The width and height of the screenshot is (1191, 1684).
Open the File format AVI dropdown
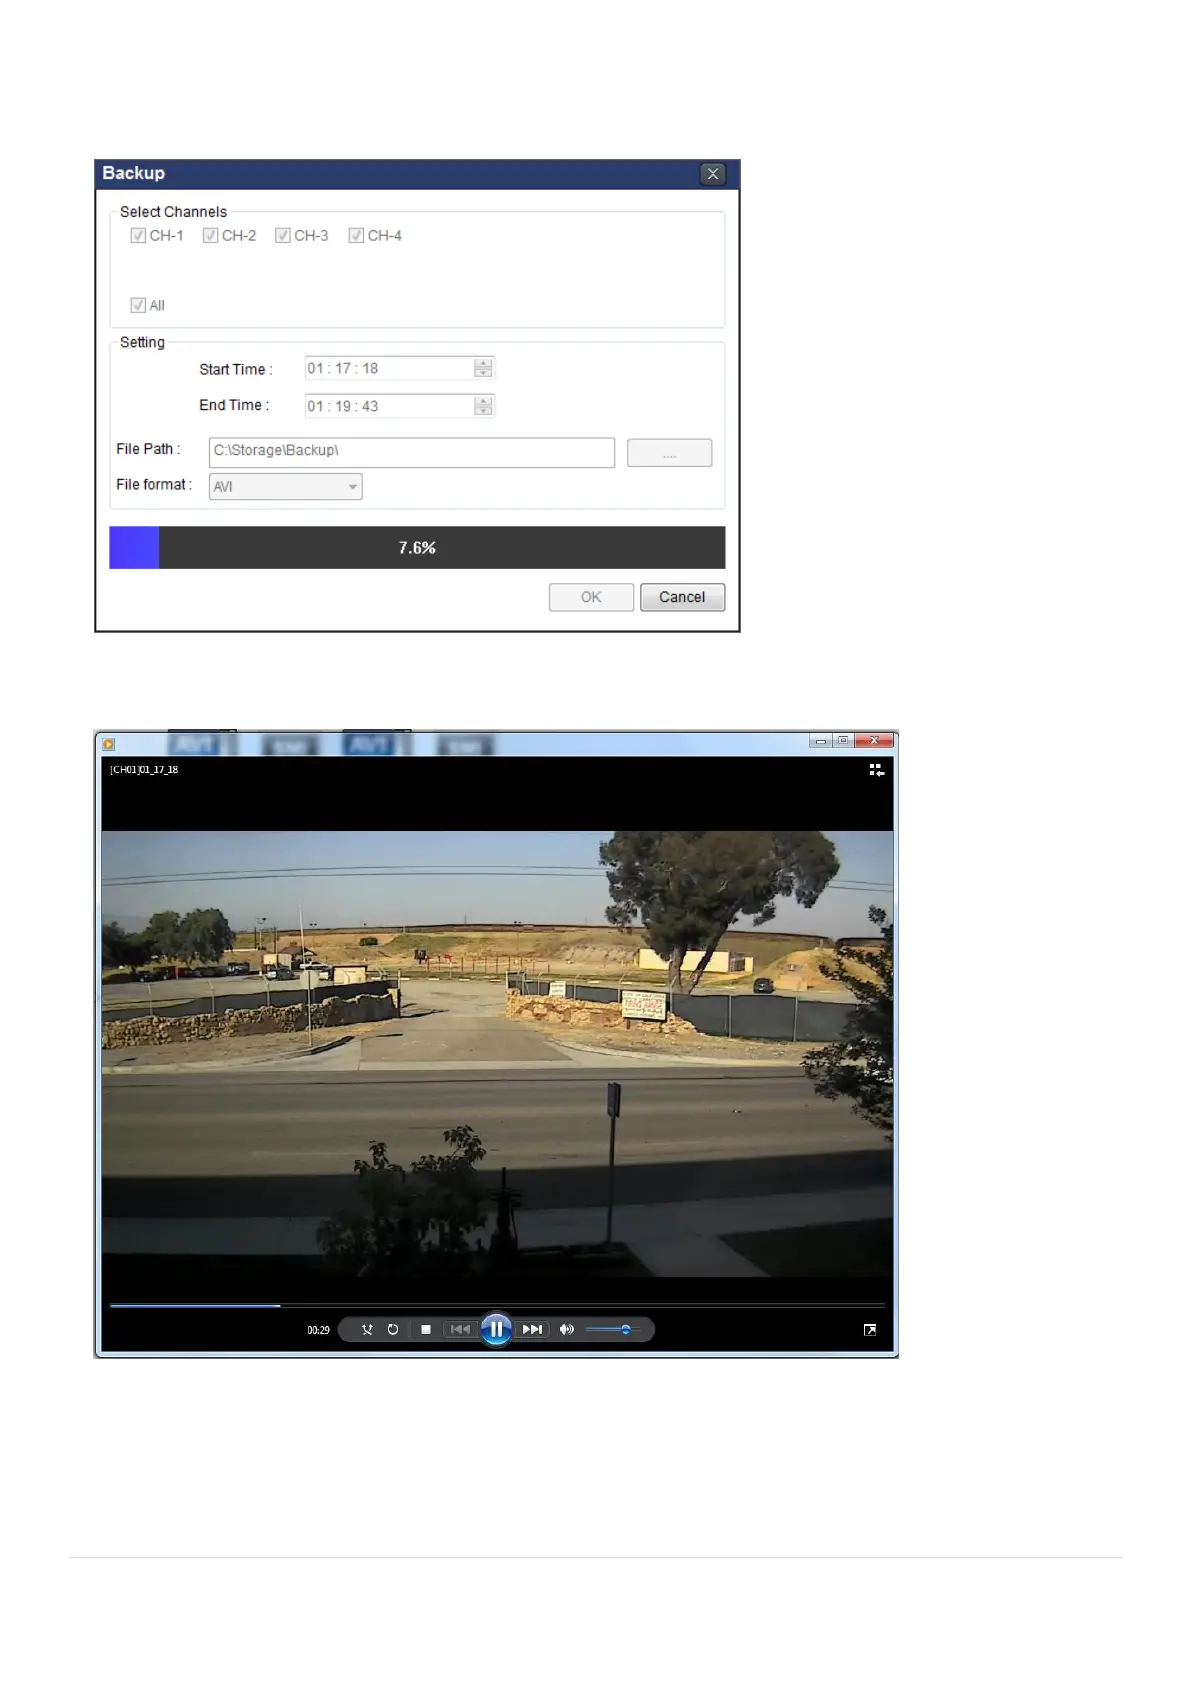point(285,487)
